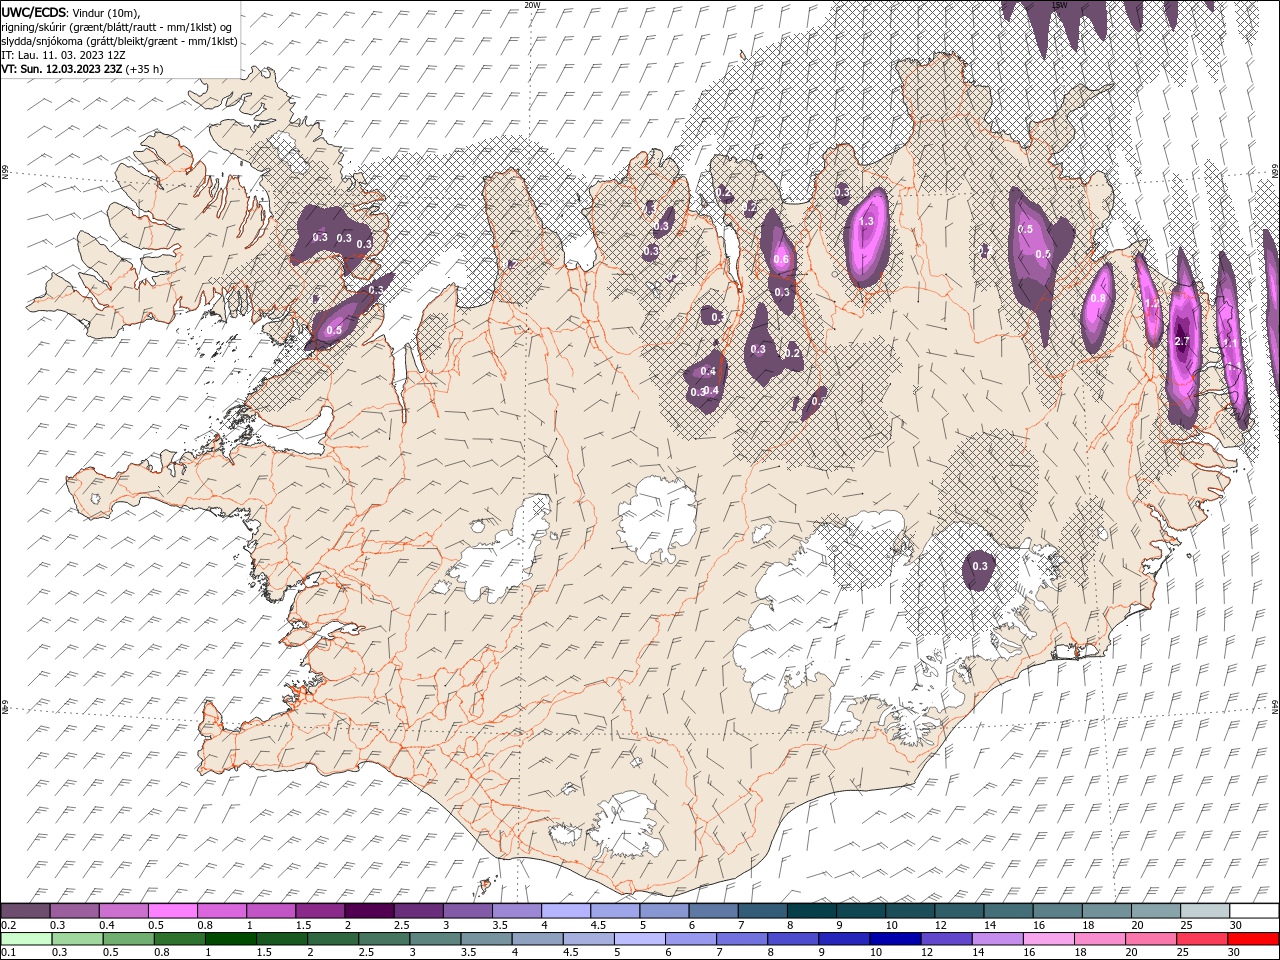Viewport: 1280px width, 960px height.
Task: Click the bright pink 0.5–0.8 legend swatch
Action: click(172, 911)
